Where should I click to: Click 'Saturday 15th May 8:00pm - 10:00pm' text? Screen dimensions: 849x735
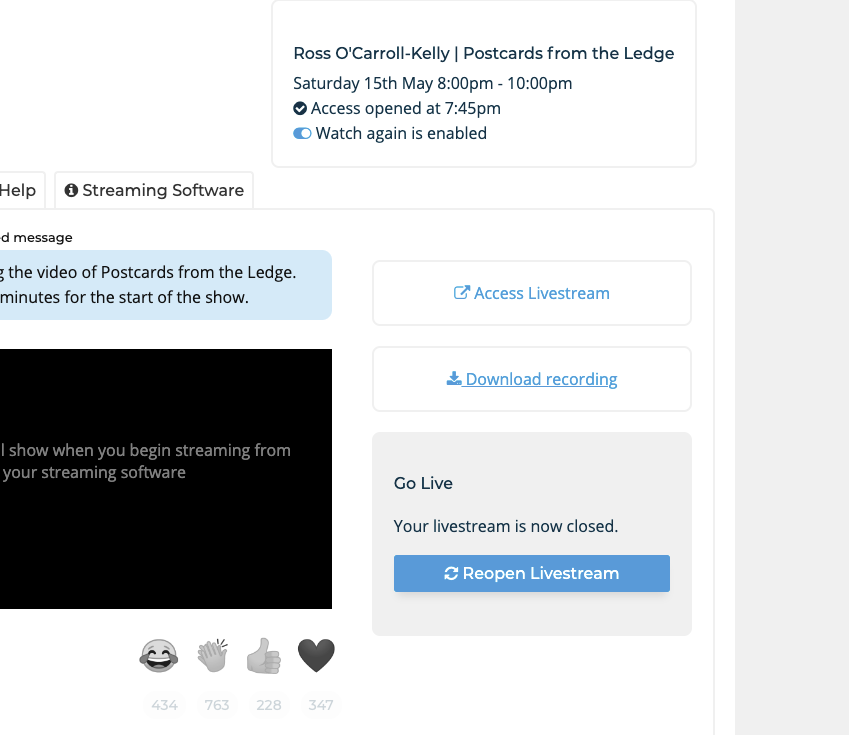click(433, 83)
